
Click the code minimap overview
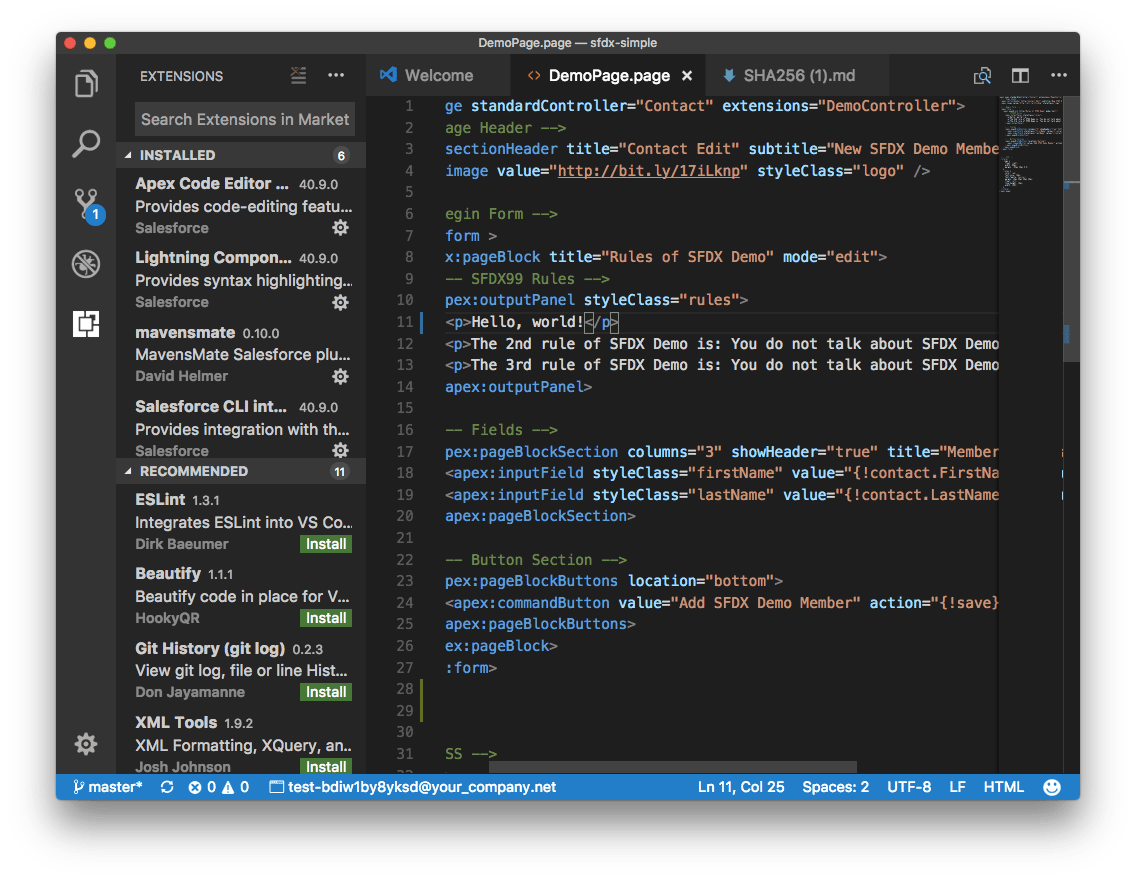1030,145
